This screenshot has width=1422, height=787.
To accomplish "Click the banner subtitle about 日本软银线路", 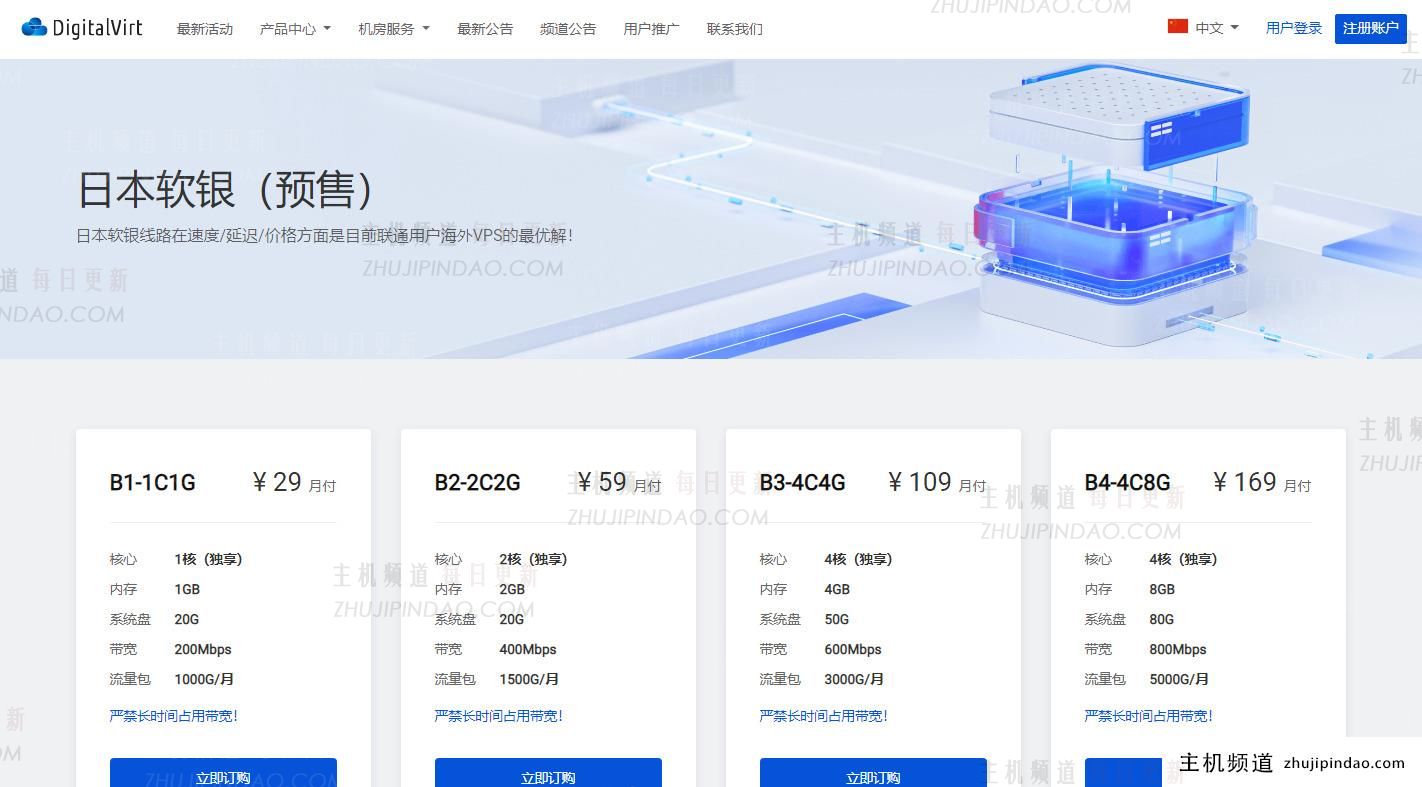I will 325,236.
